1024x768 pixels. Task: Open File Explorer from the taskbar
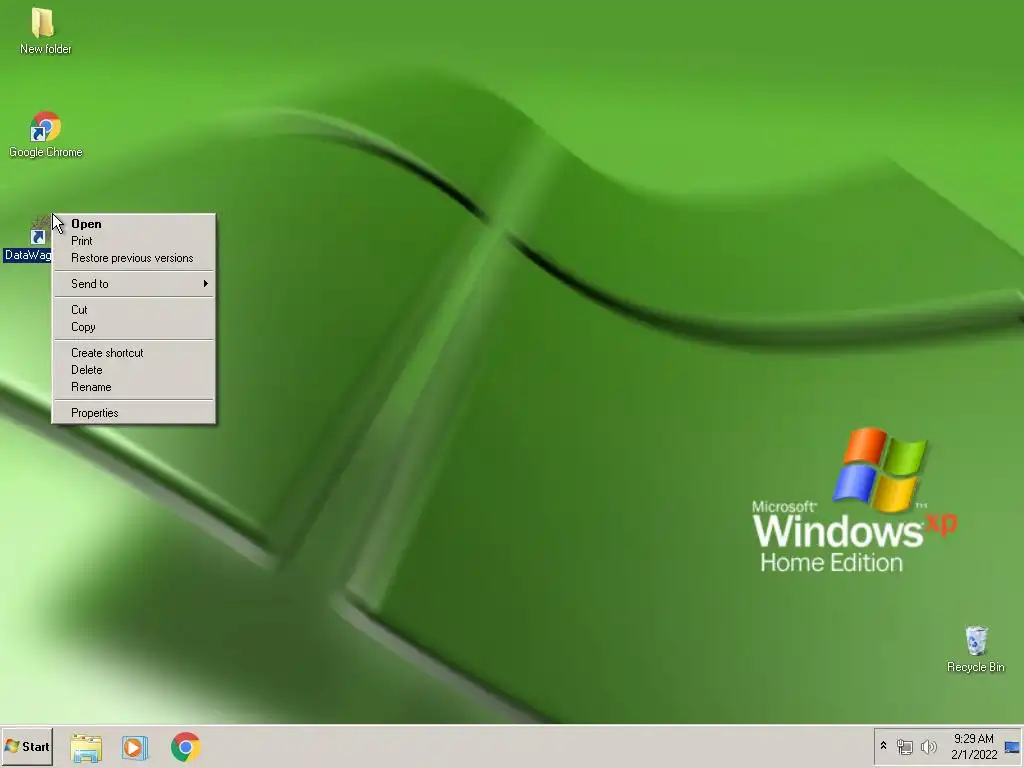tap(86, 747)
